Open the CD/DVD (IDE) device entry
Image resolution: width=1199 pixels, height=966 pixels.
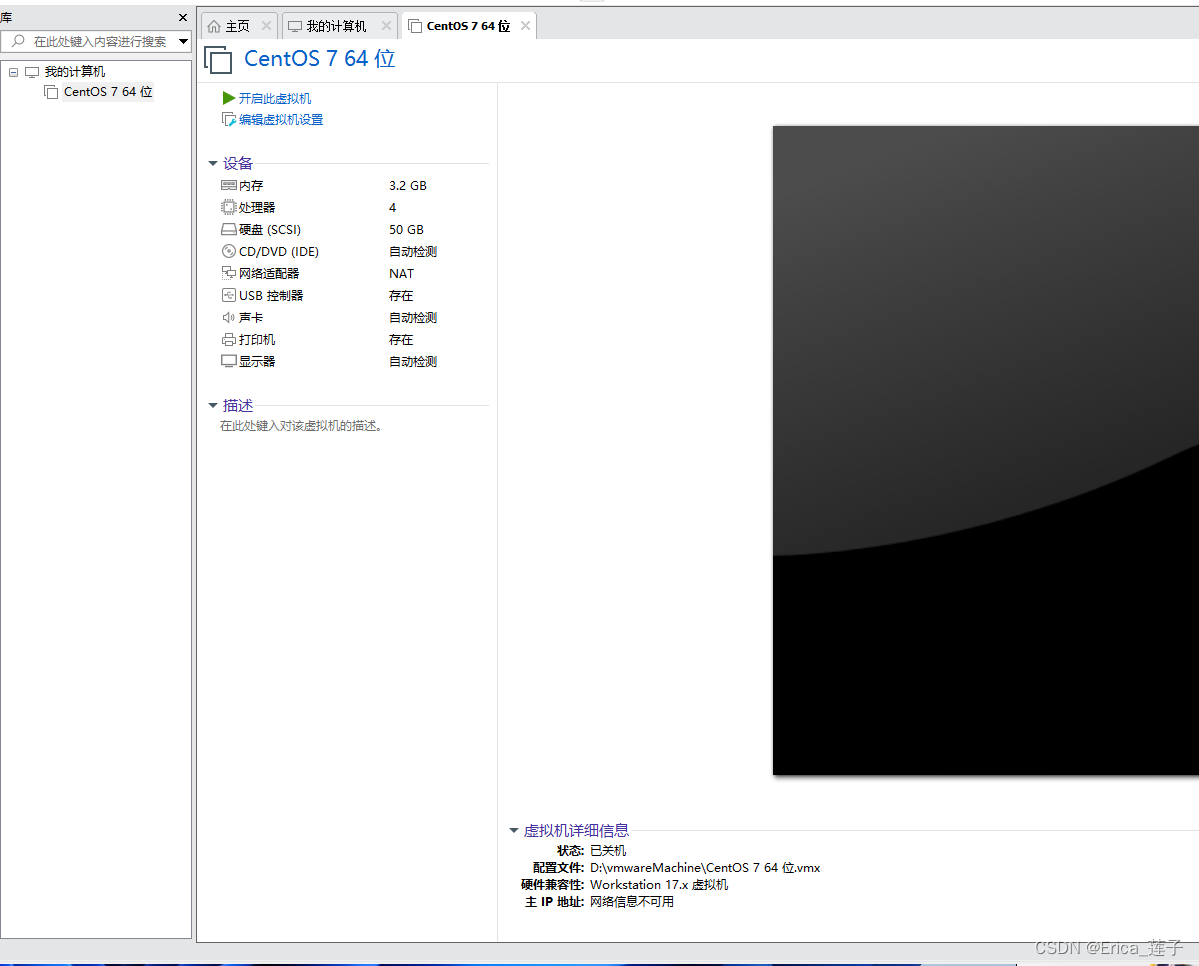pos(279,252)
